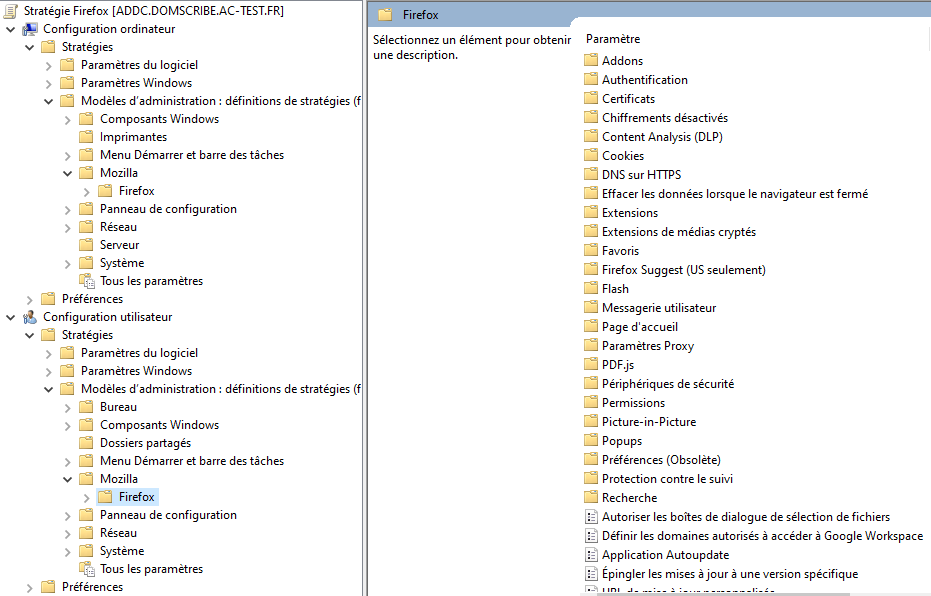Click the Recherche folder icon
This screenshot has height=596, width=931.
point(591,497)
